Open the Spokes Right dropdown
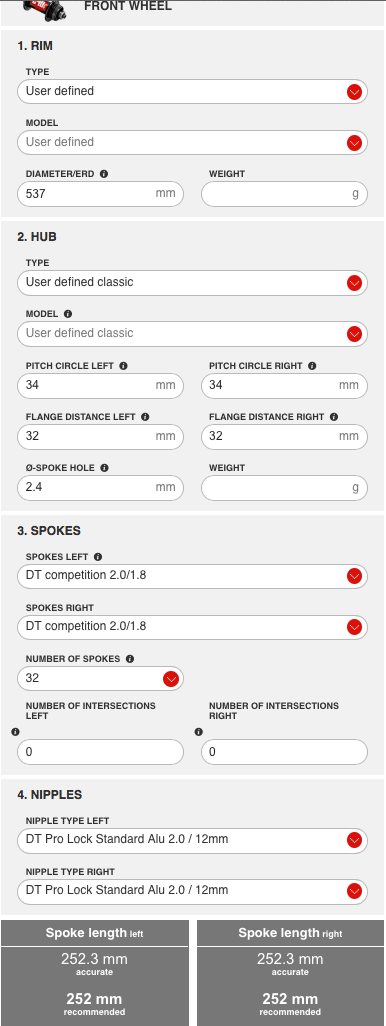This screenshot has height=1026, width=386. point(192,627)
